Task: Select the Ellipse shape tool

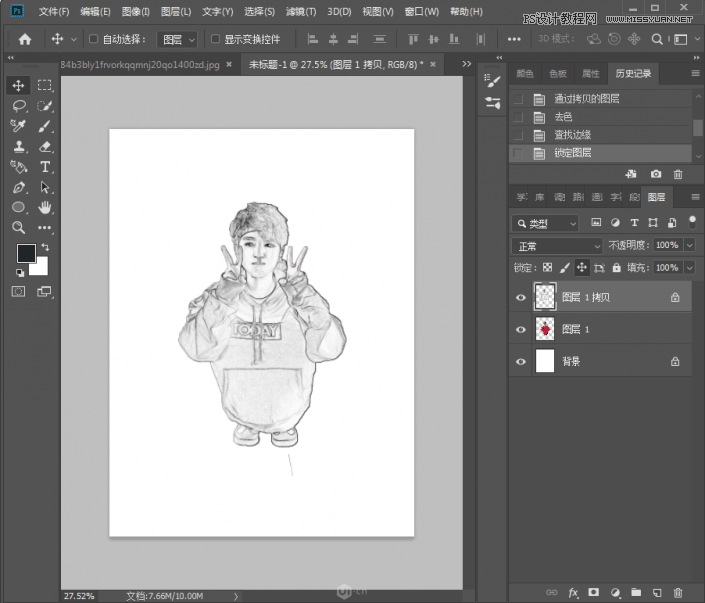Action: click(x=18, y=207)
